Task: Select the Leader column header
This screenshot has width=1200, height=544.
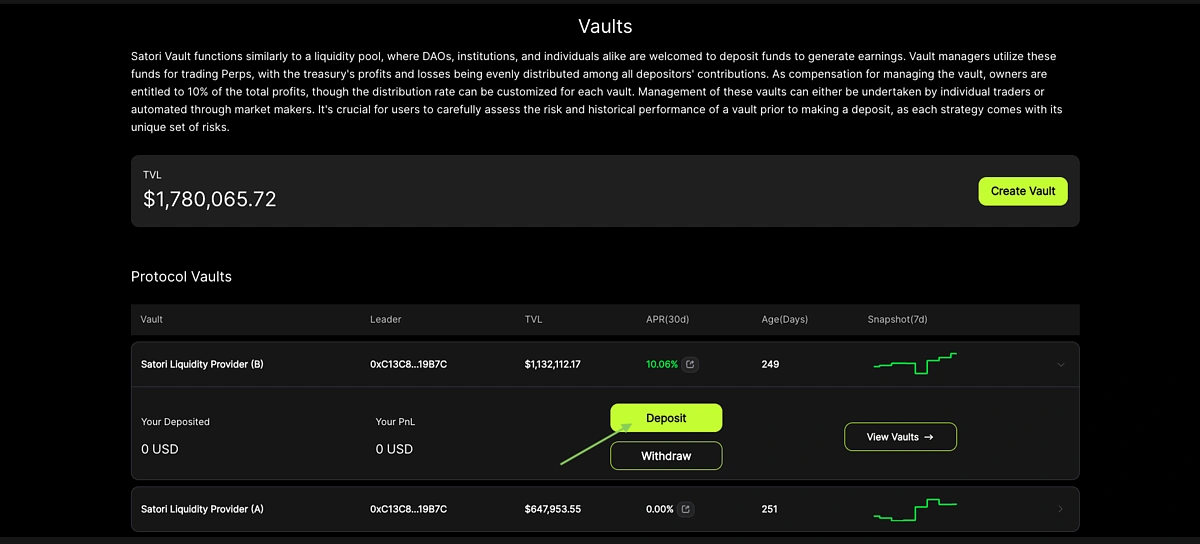Action: pyautogui.click(x=386, y=319)
